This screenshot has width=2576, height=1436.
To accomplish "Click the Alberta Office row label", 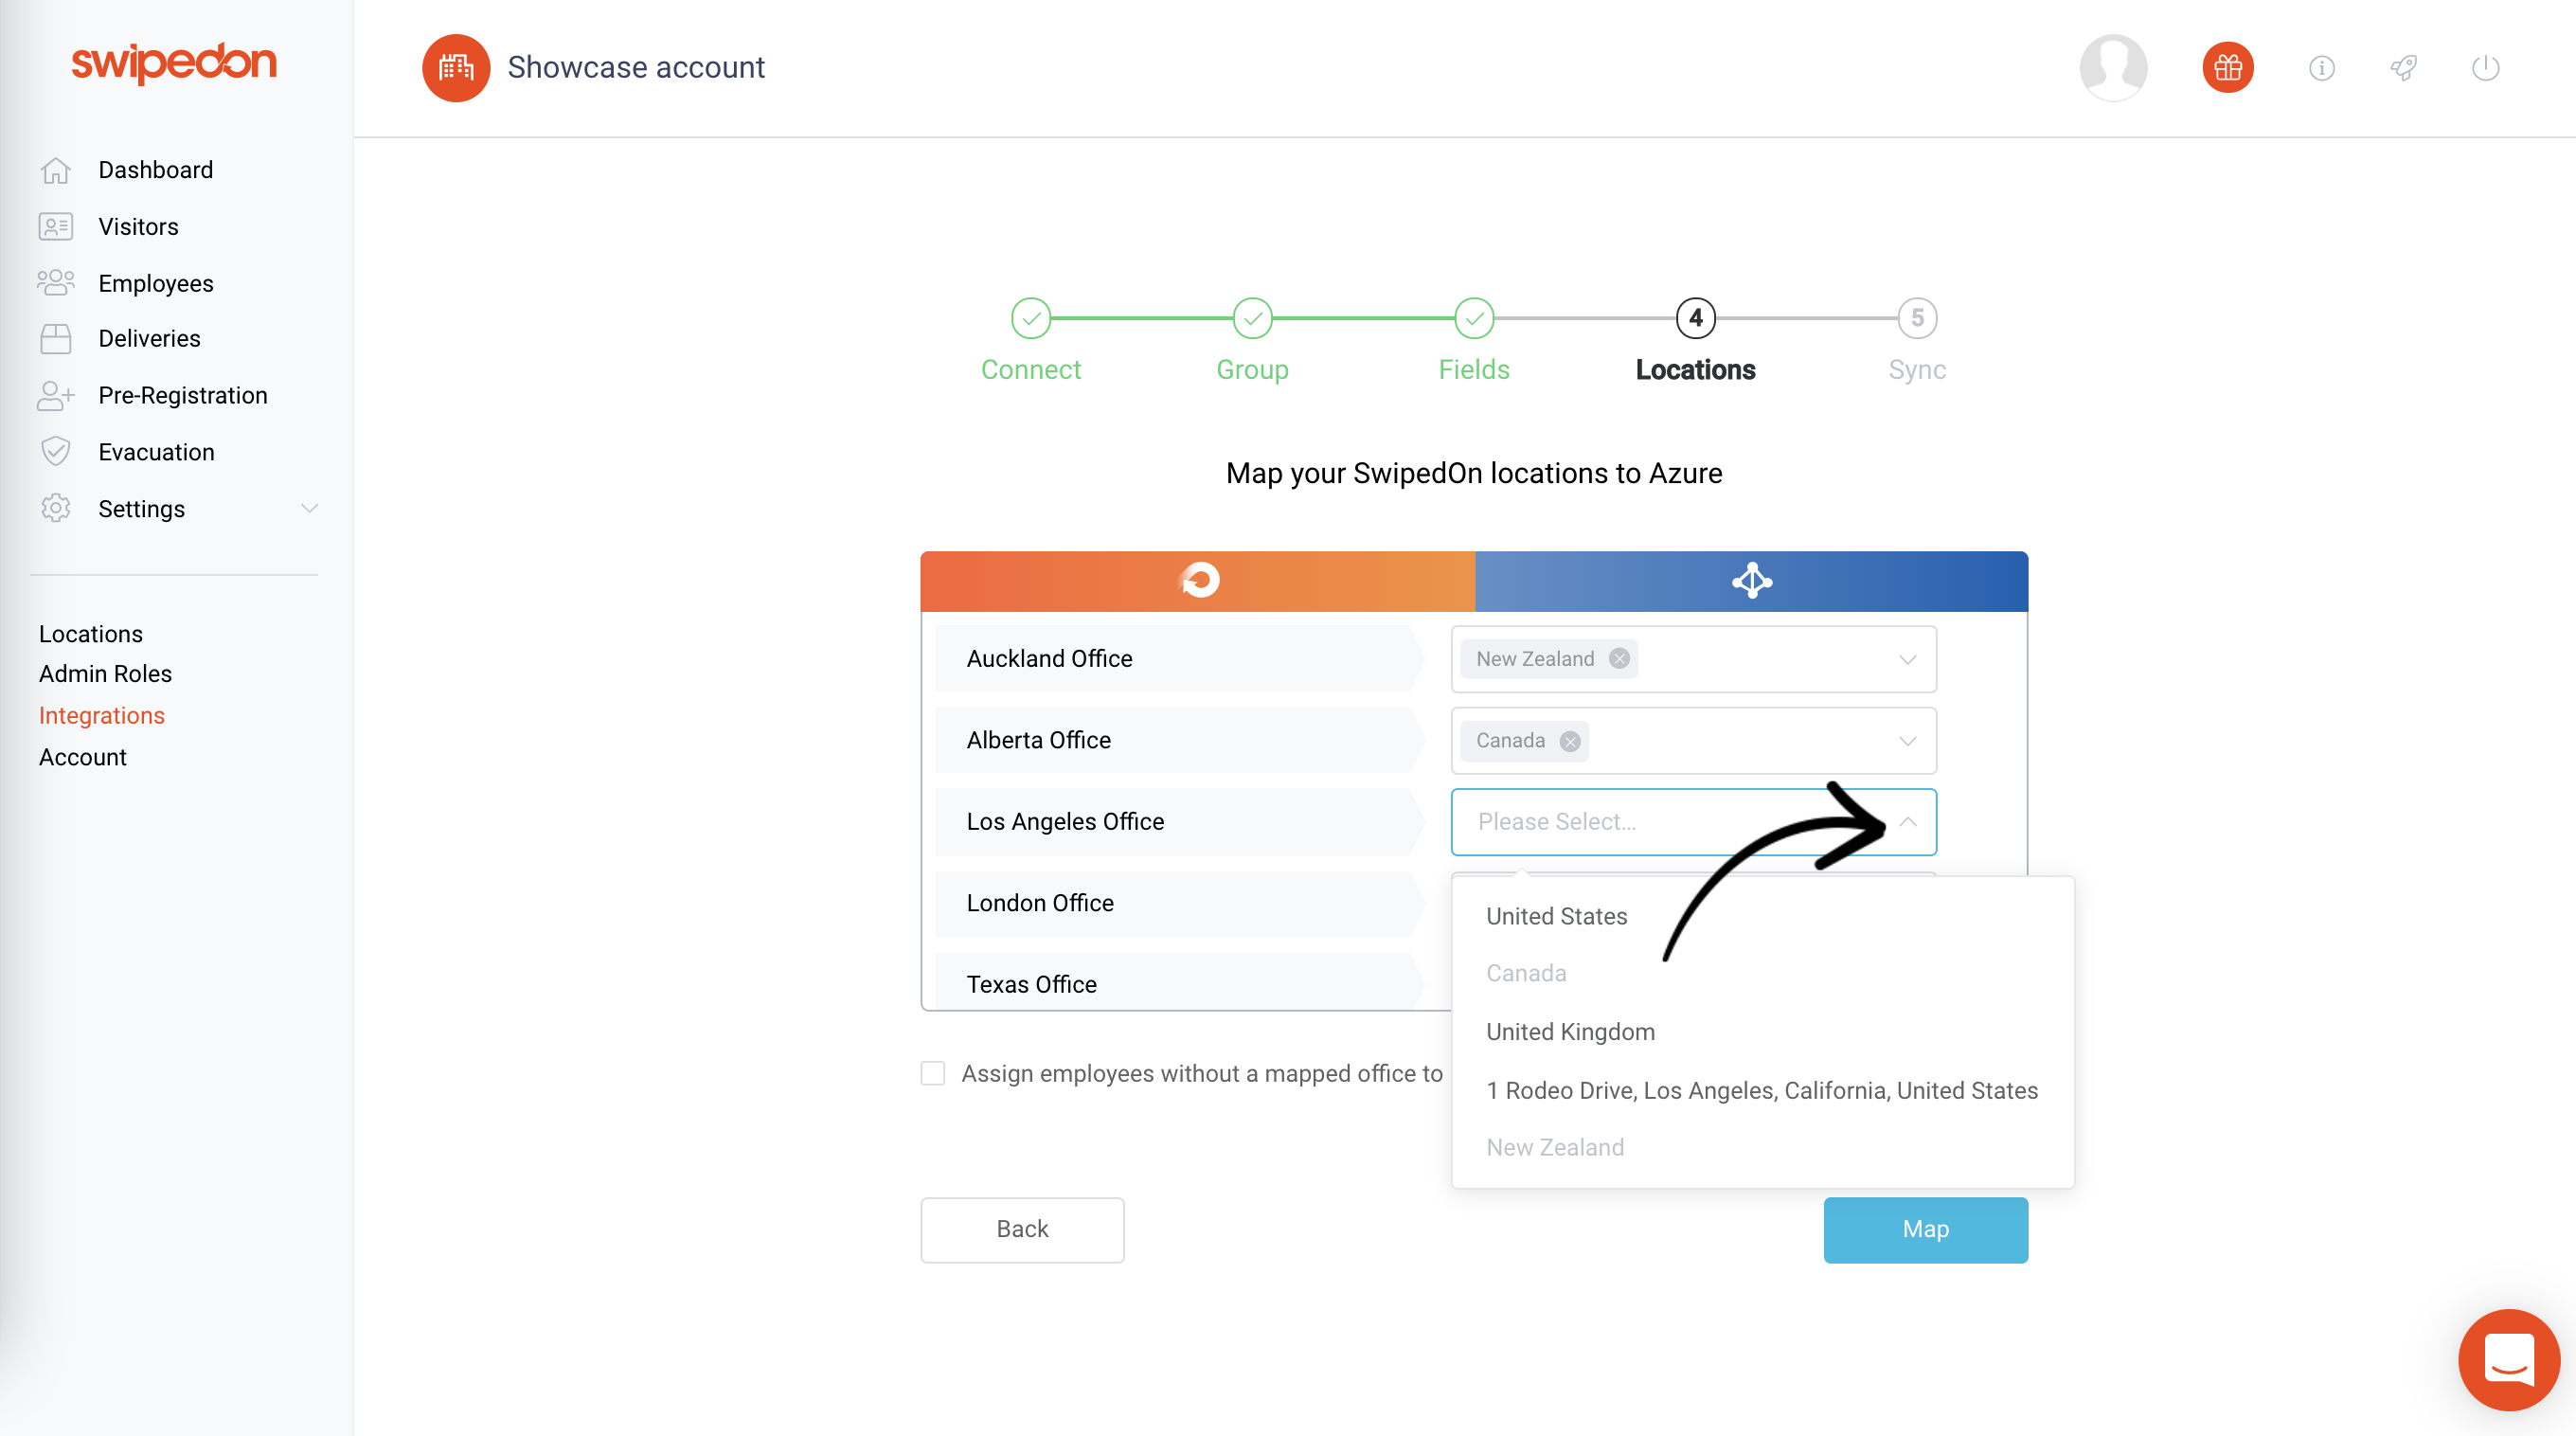I will click(1038, 740).
